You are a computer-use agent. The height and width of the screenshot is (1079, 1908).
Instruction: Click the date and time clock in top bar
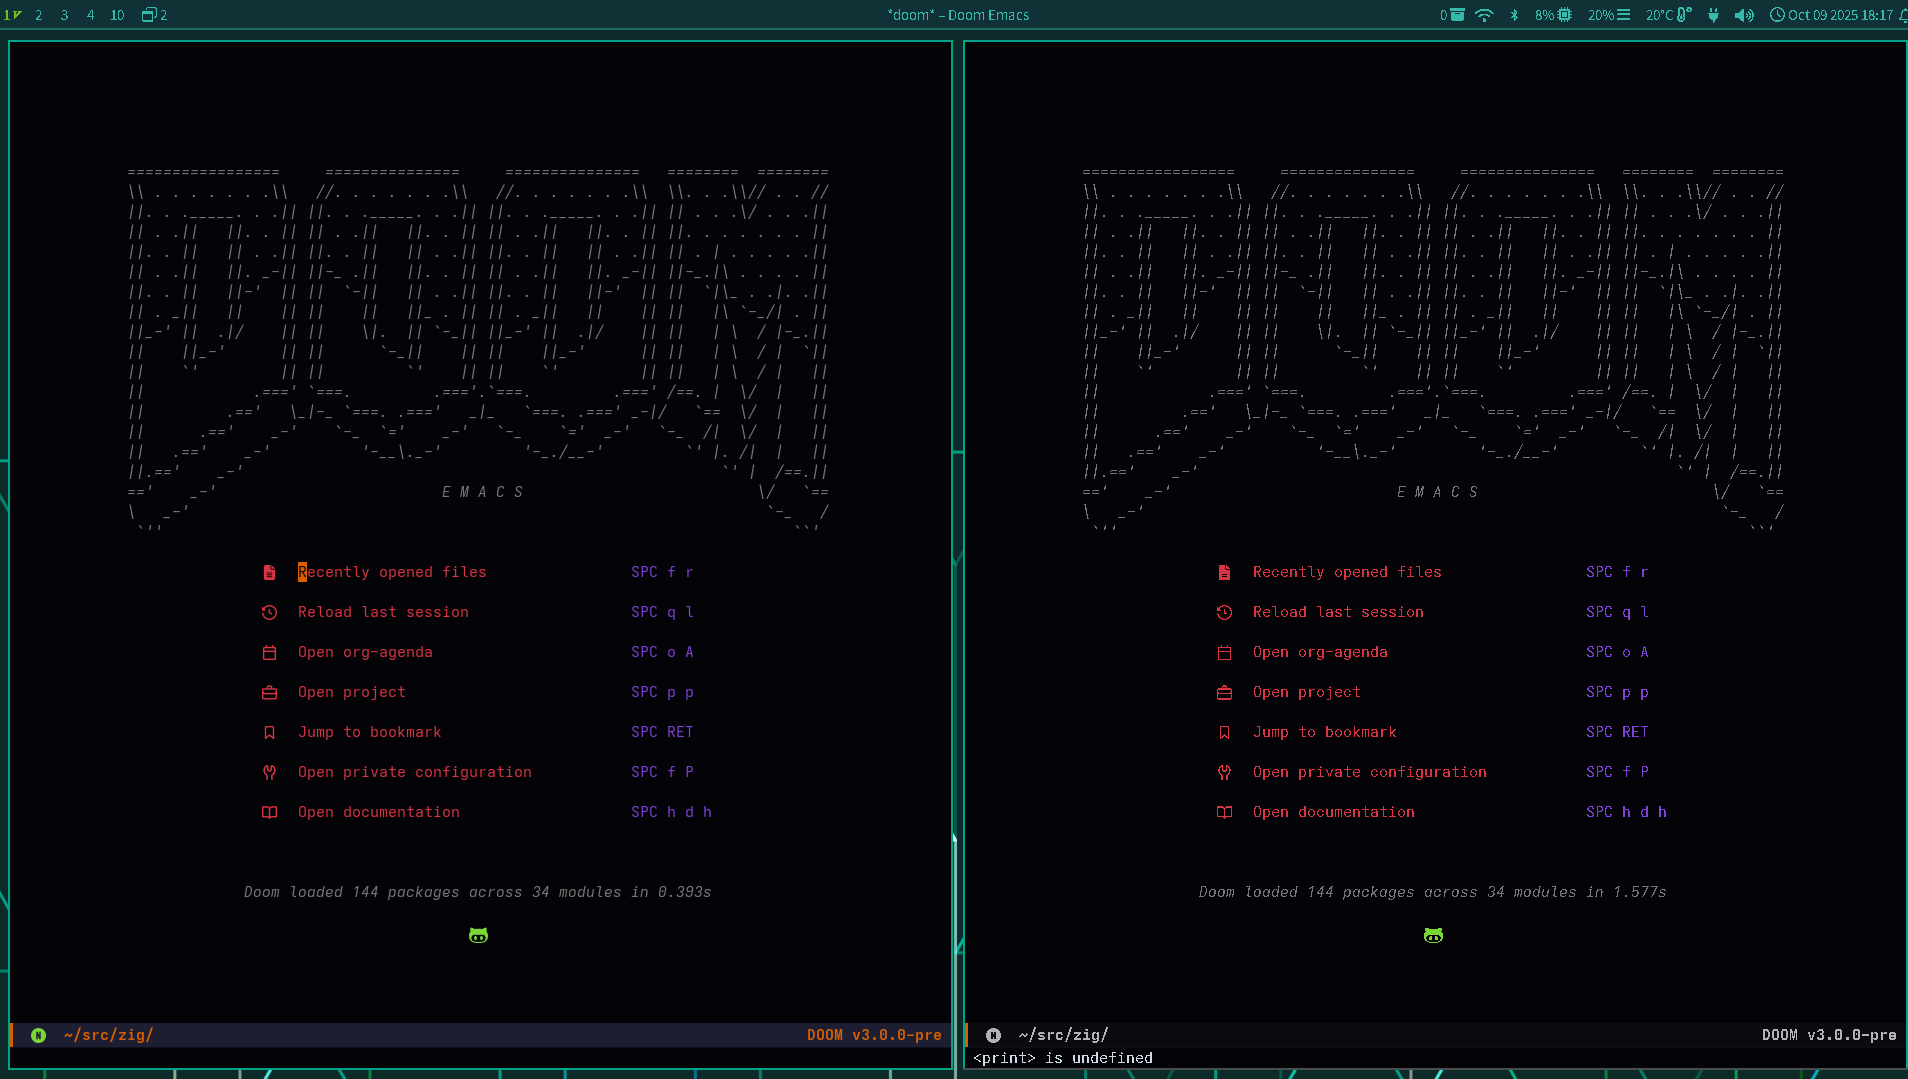[1831, 15]
